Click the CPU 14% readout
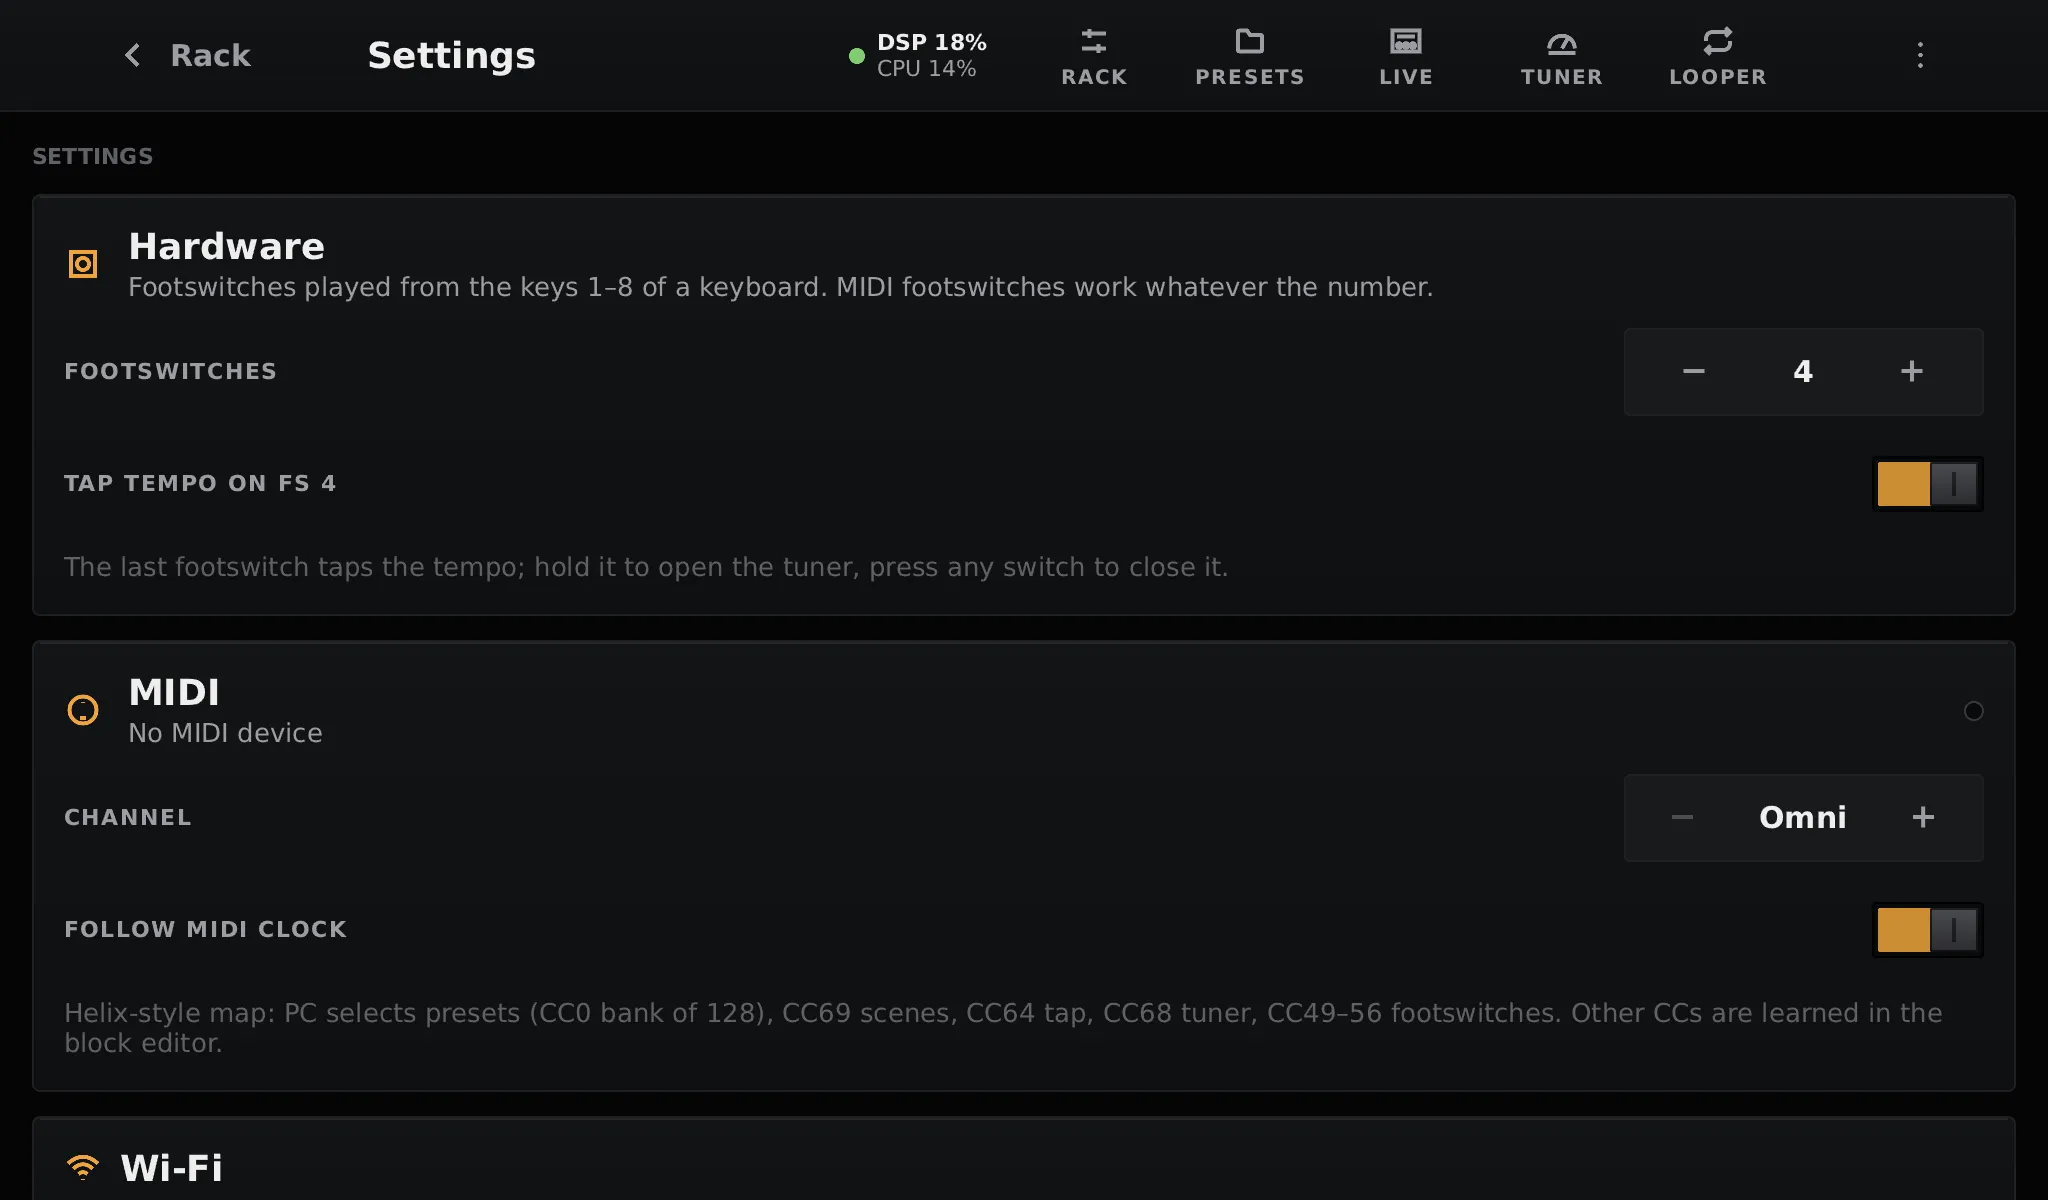2048x1200 pixels. point(926,69)
